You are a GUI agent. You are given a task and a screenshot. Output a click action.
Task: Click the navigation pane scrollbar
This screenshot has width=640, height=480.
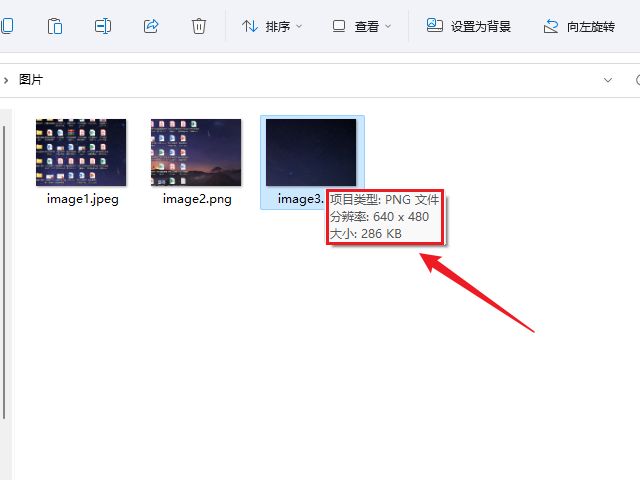(4, 271)
